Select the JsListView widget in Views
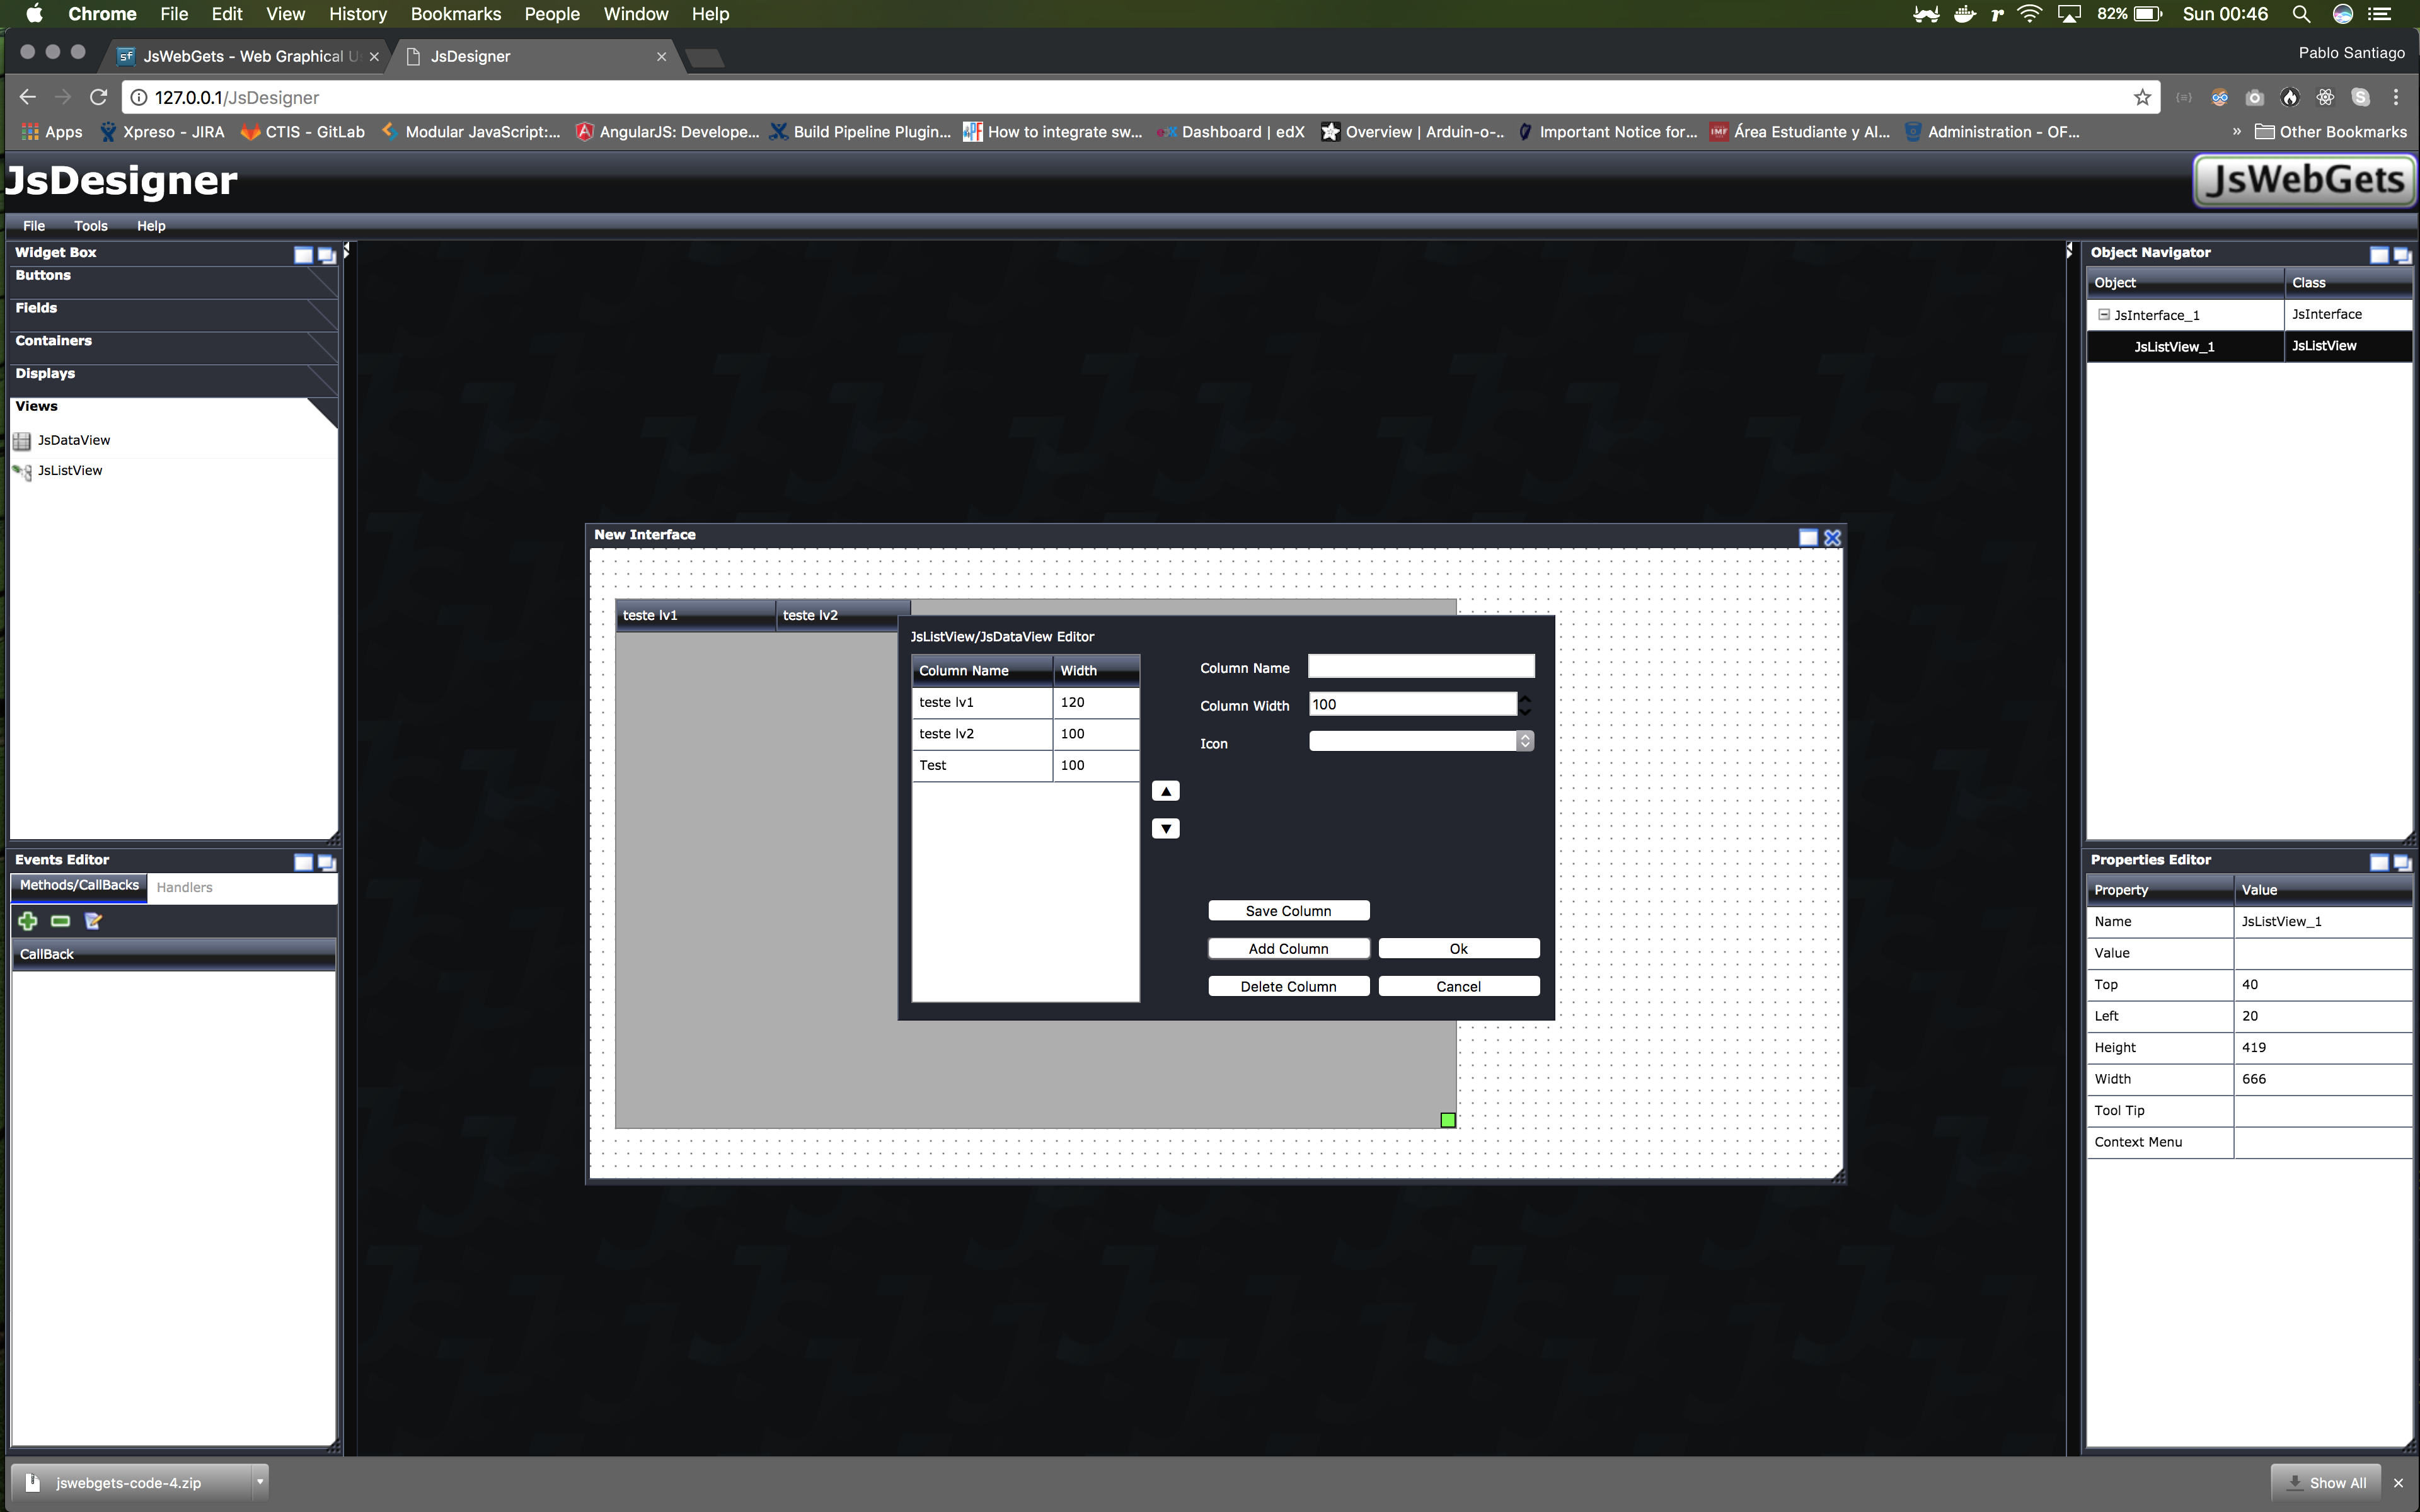Viewport: 2420px width, 1512px height. (x=69, y=471)
